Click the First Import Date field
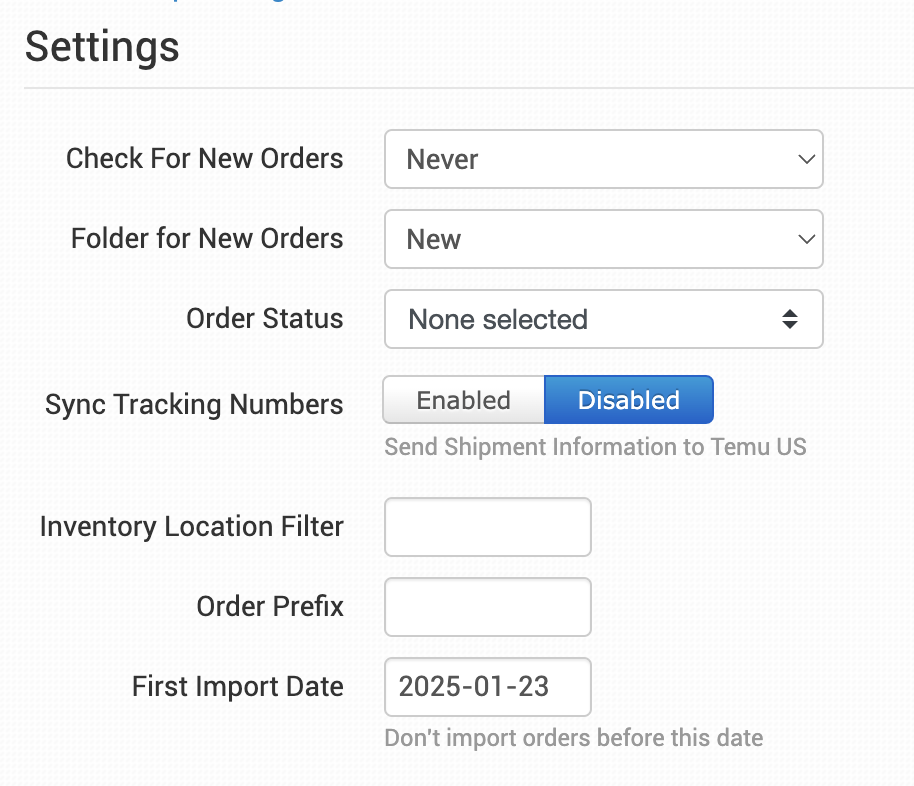 [x=488, y=687]
